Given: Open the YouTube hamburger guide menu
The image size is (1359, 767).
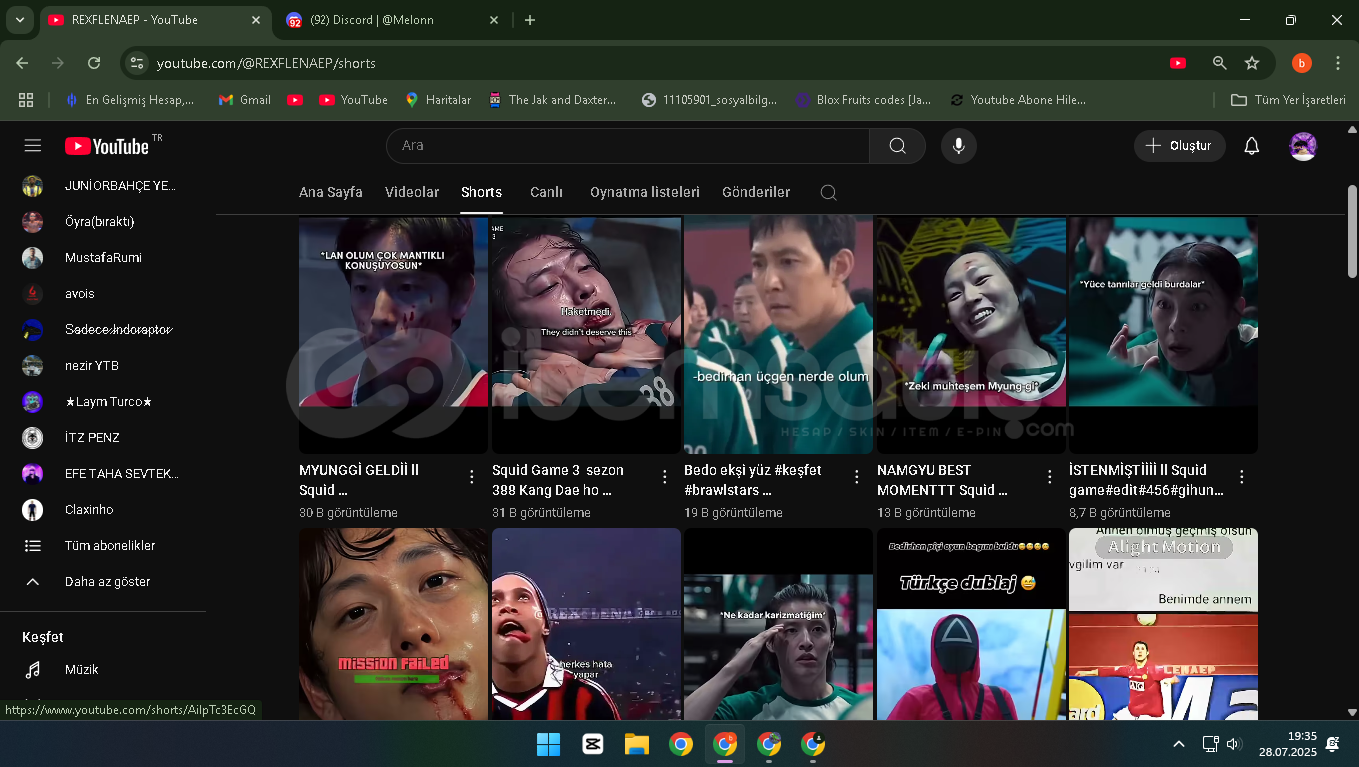Looking at the screenshot, I should point(33,146).
